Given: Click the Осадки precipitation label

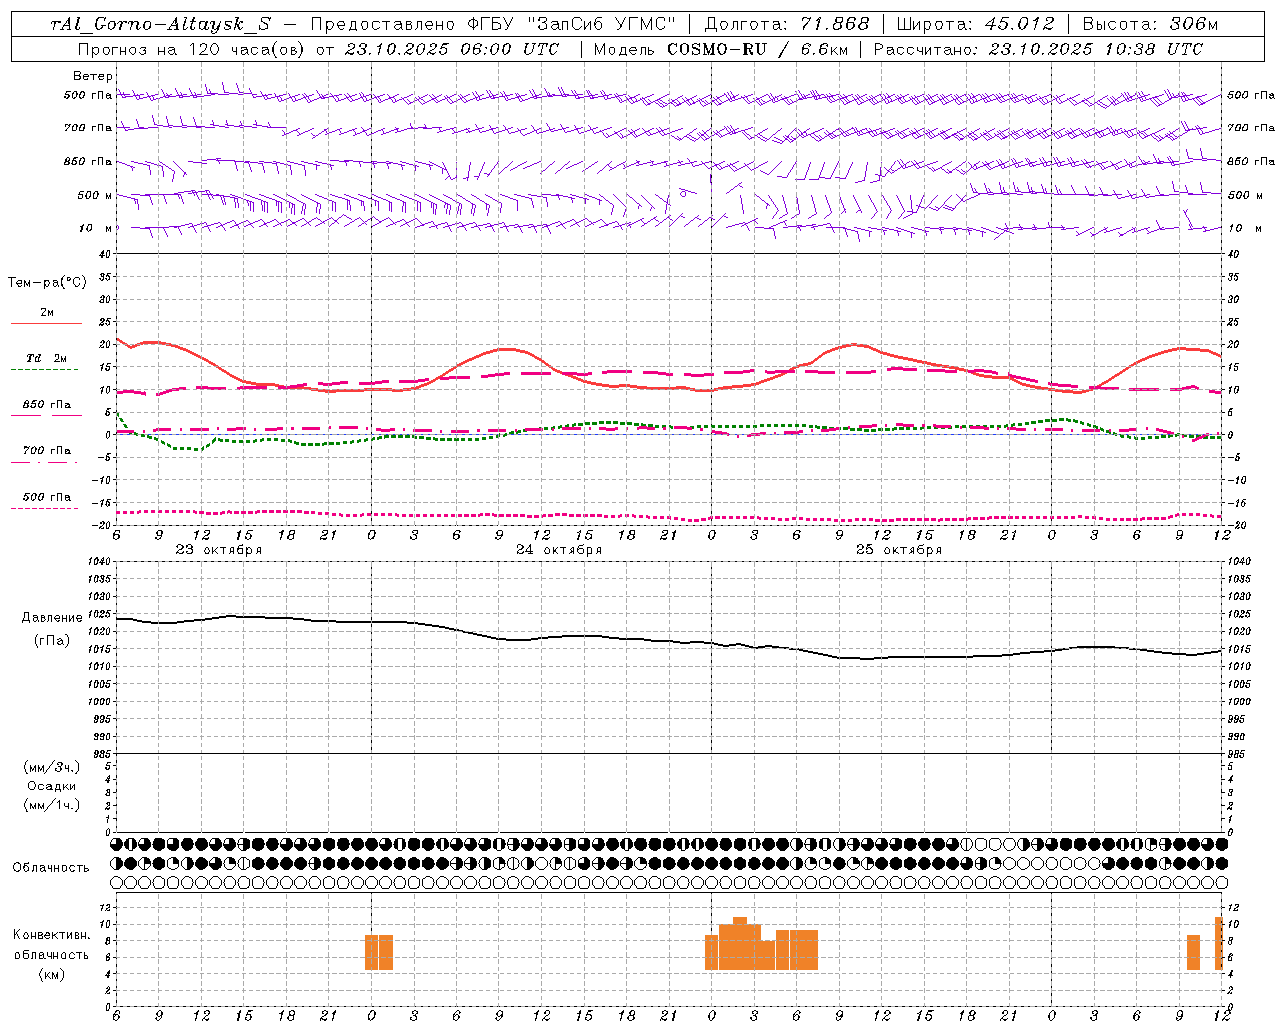Looking at the screenshot, I should click(x=52, y=786).
